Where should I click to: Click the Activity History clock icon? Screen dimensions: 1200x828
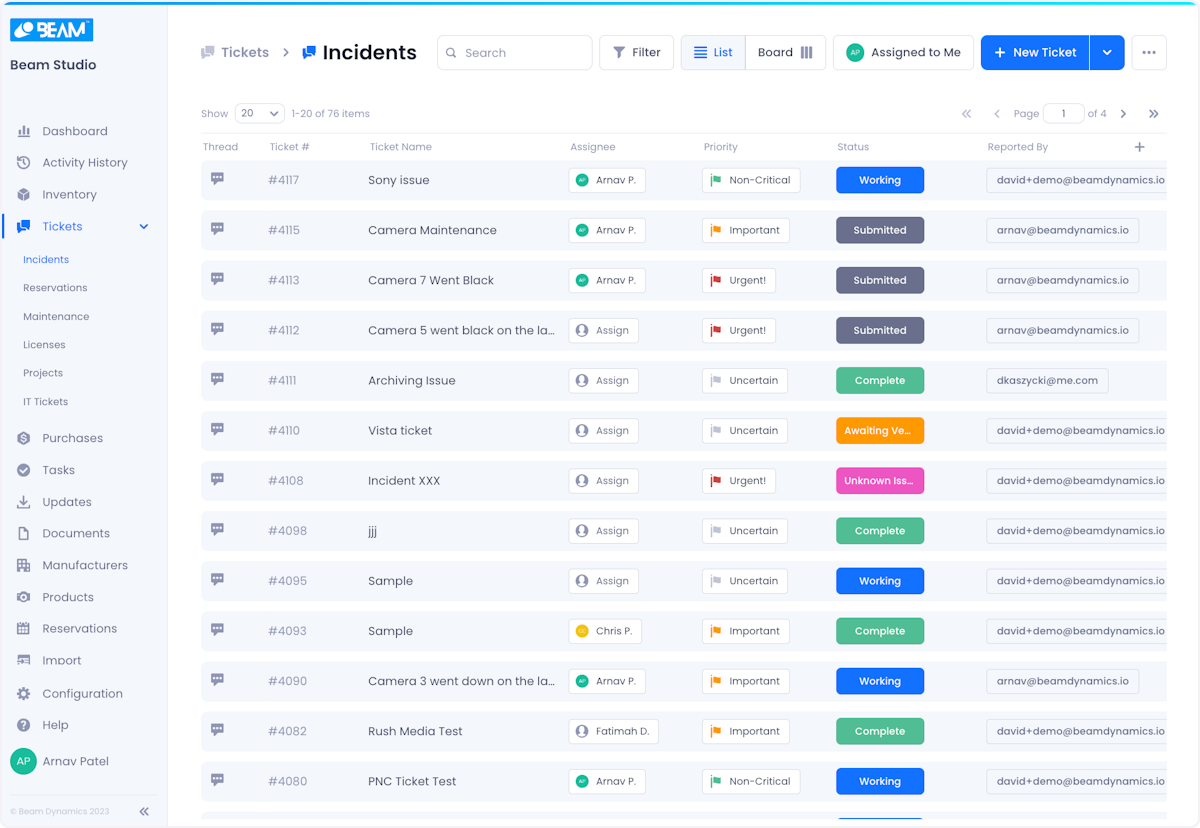(x=24, y=163)
